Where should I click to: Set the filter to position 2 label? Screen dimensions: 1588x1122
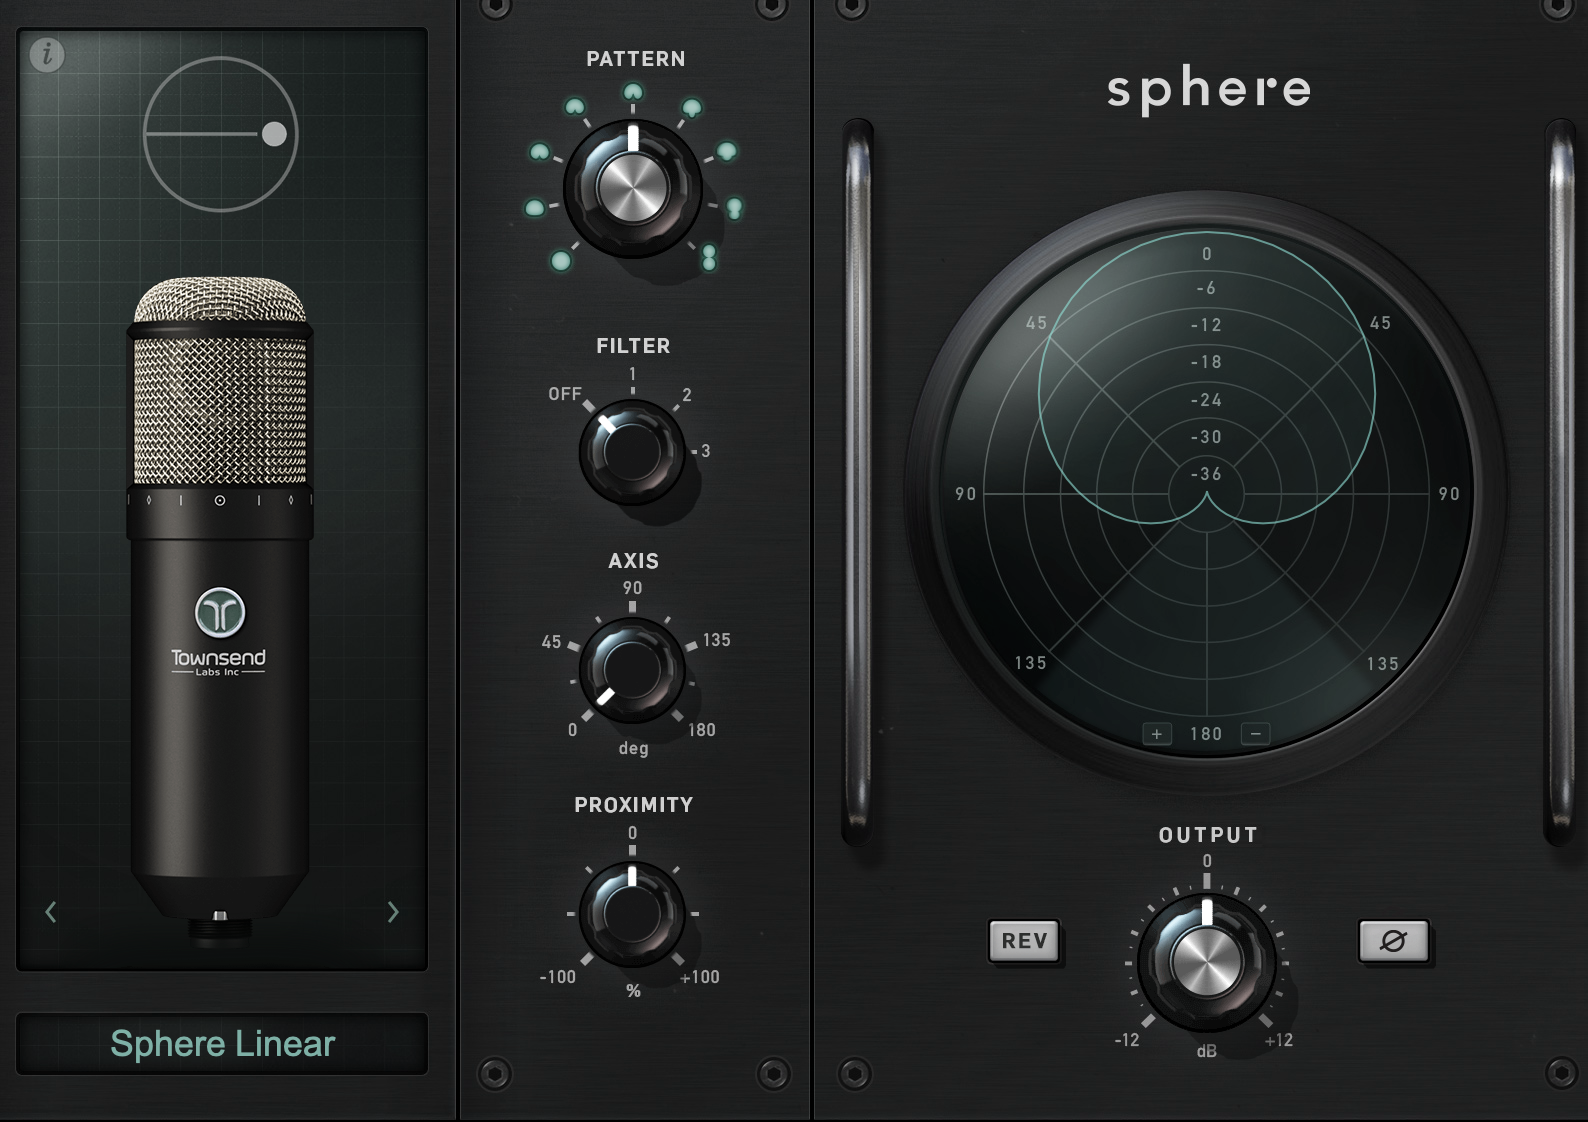pos(687,395)
